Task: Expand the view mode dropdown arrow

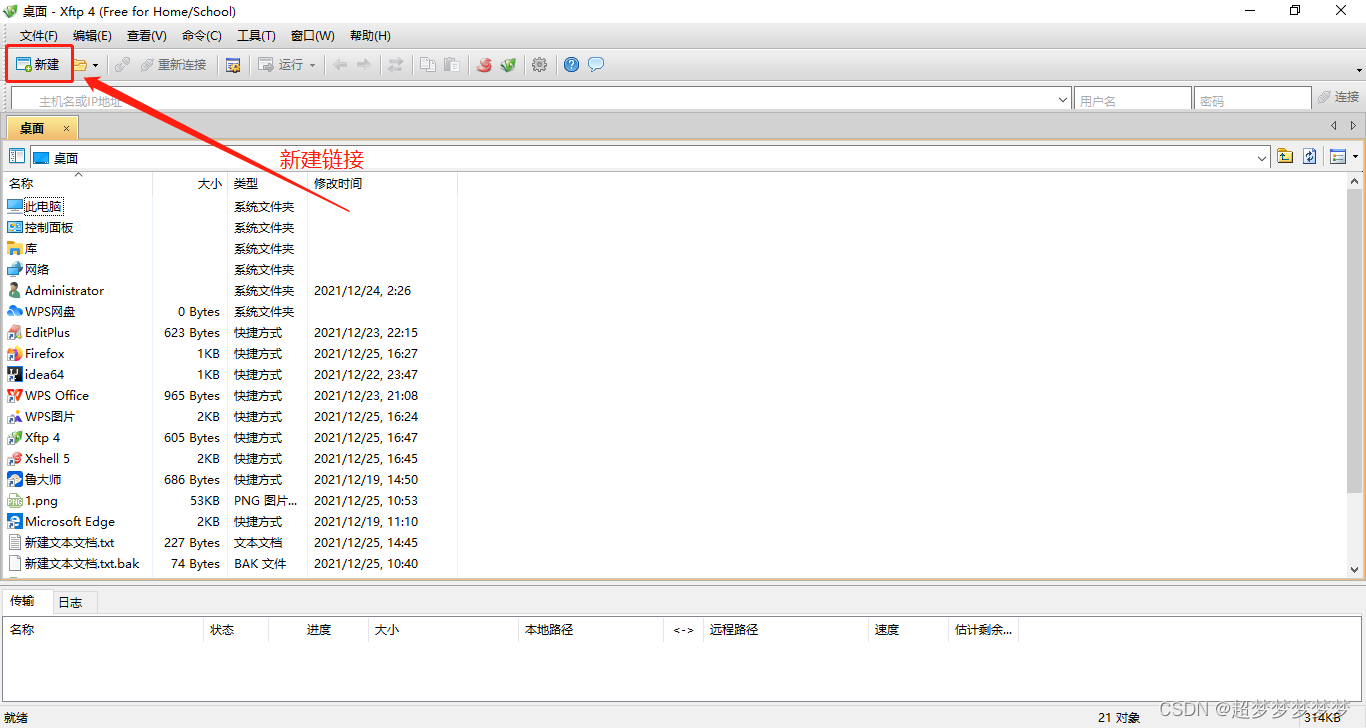Action: coord(1355,156)
